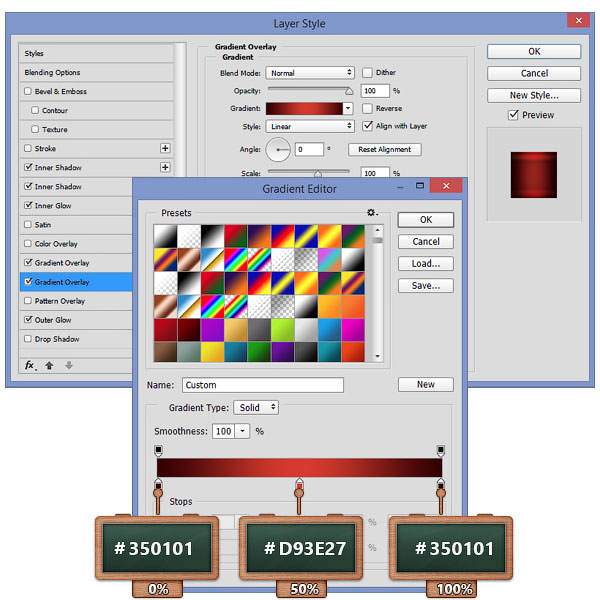The image size is (600, 600).
Task: Choose the sage gray-green gradient preset
Action: tap(189, 352)
